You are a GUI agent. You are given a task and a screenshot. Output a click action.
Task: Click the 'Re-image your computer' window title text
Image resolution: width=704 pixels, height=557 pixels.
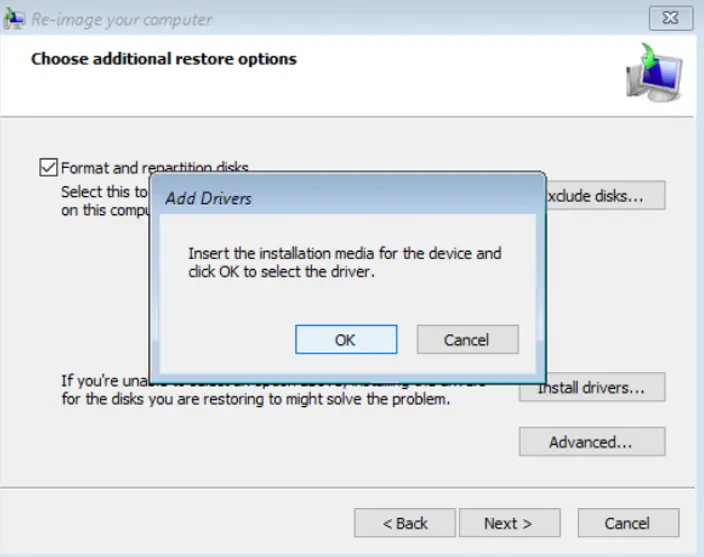(x=121, y=19)
